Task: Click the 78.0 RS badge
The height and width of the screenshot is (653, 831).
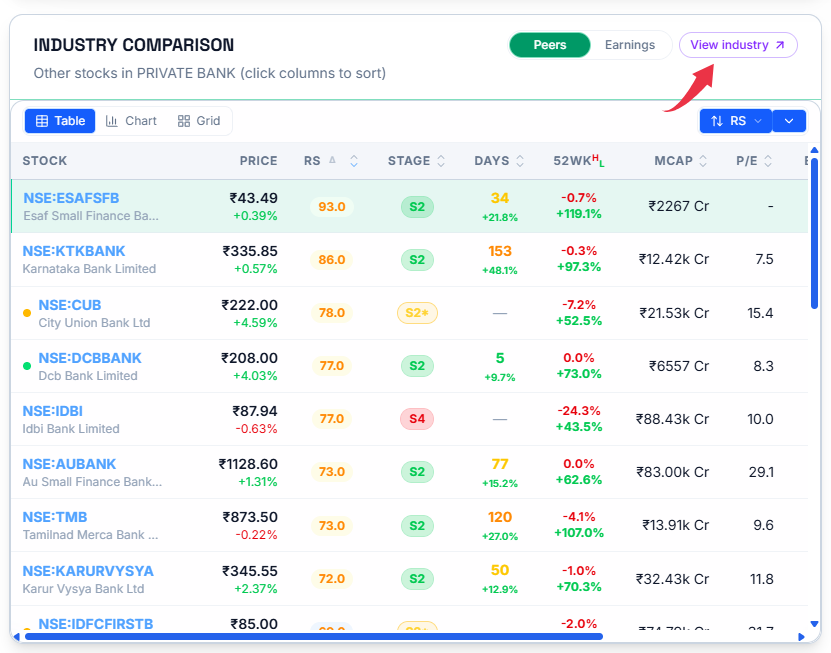Action: tap(332, 313)
